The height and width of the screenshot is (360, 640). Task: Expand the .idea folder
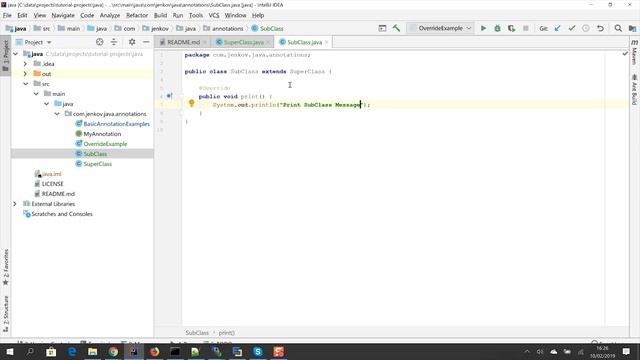pyautogui.click(x=25, y=64)
